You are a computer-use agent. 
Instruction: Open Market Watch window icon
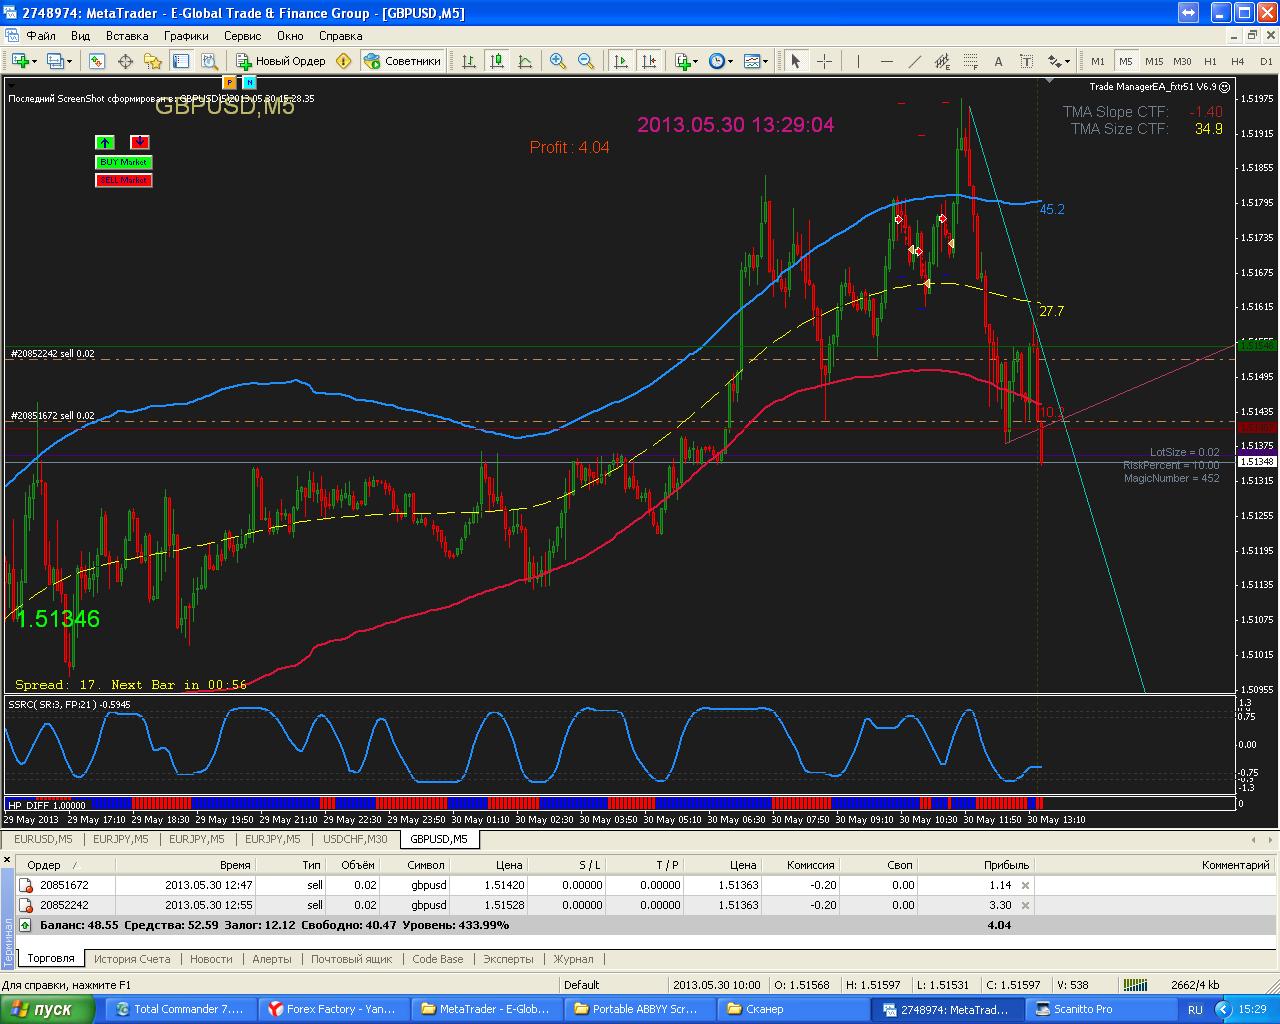(x=97, y=61)
